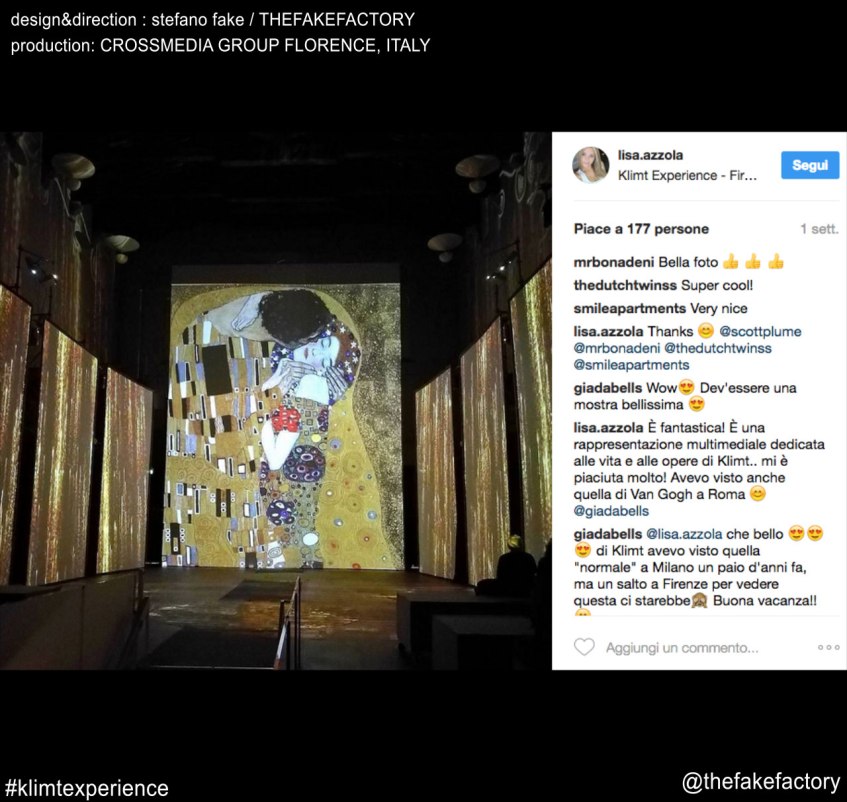Follow the @lisa.azzola mention in the last comment

pos(684,534)
